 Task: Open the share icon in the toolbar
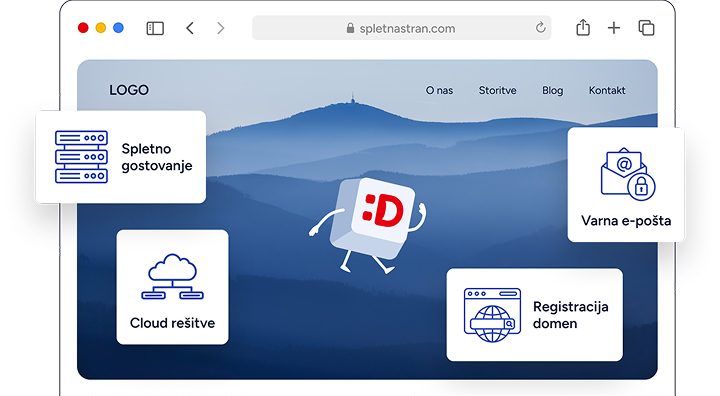pyautogui.click(x=583, y=27)
